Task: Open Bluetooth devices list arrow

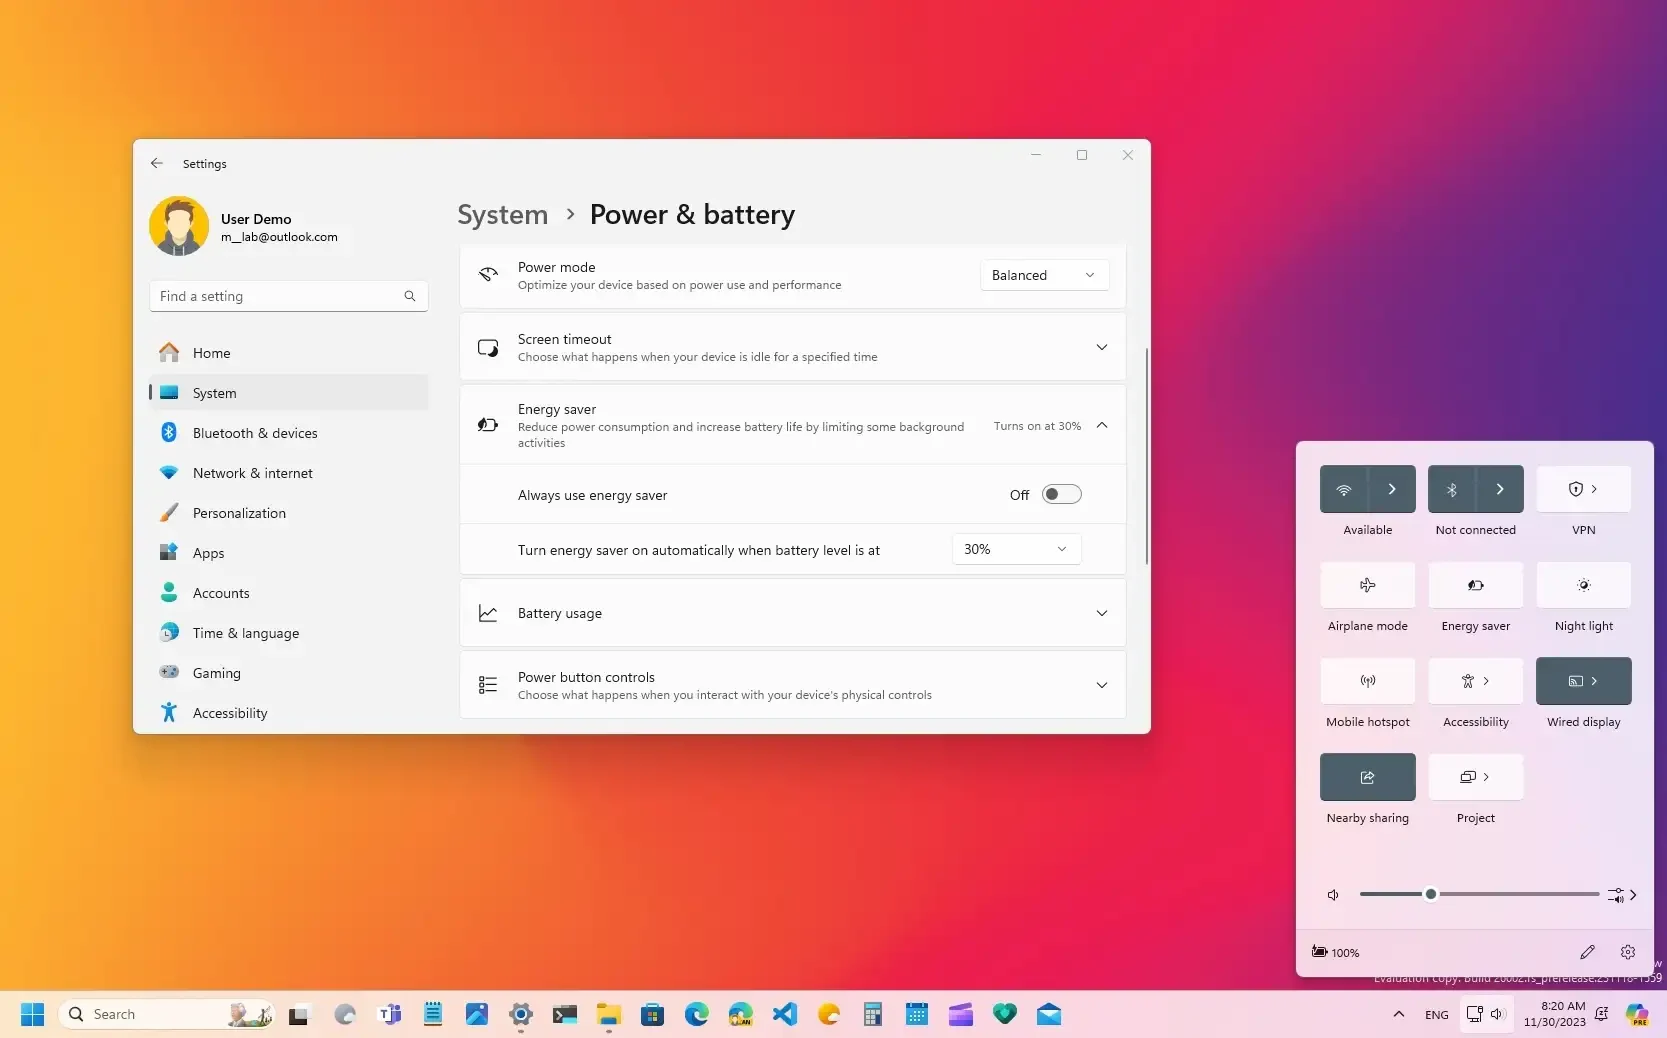Action: [1500, 489]
